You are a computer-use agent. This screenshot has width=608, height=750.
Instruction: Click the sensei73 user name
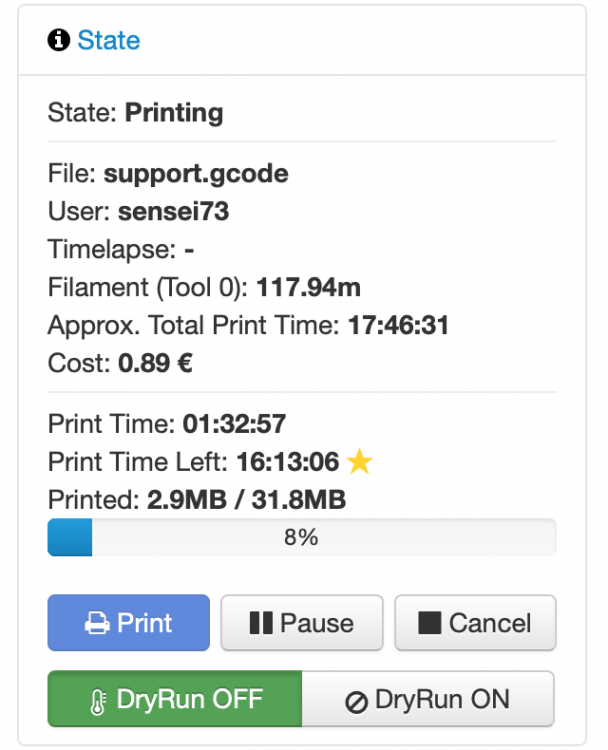[x=174, y=211]
